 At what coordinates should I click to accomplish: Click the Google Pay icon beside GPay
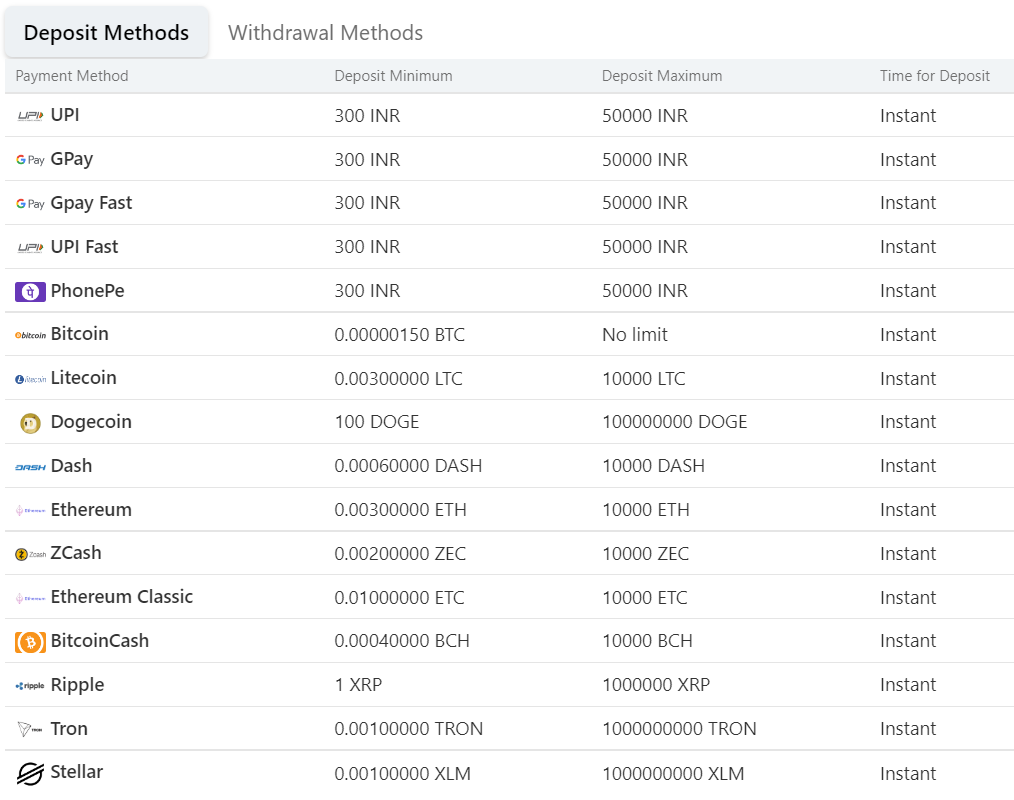pyautogui.click(x=30, y=160)
